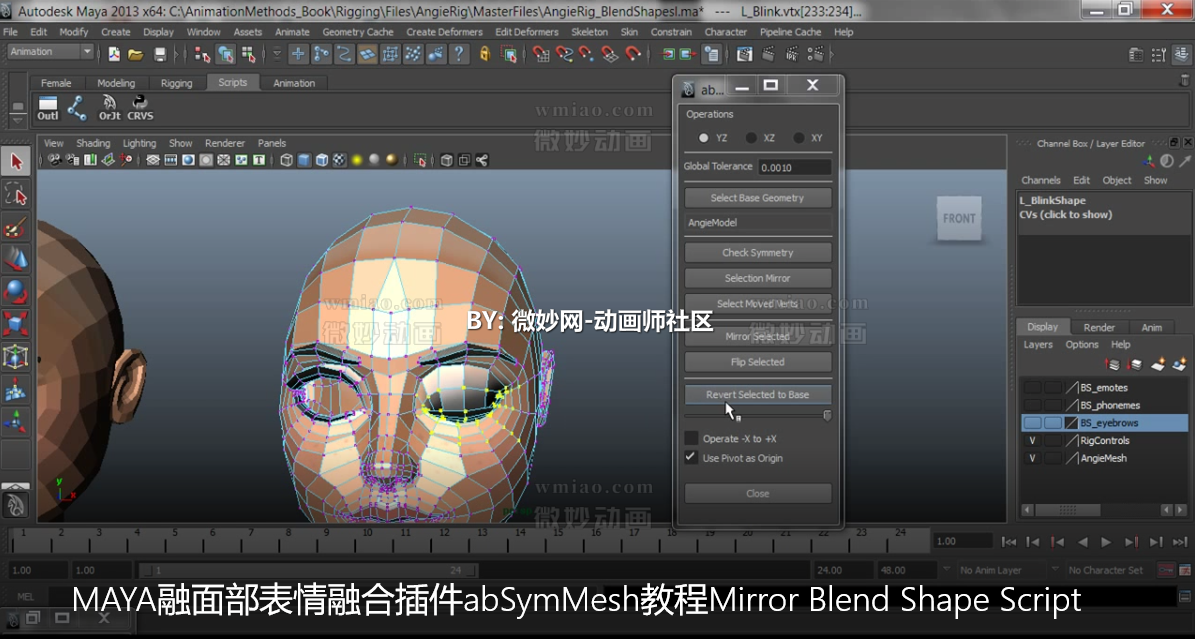The image size is (1195, 639).
Task: Click the revert amount slider in abSymMesh
Action: [758, 416]
